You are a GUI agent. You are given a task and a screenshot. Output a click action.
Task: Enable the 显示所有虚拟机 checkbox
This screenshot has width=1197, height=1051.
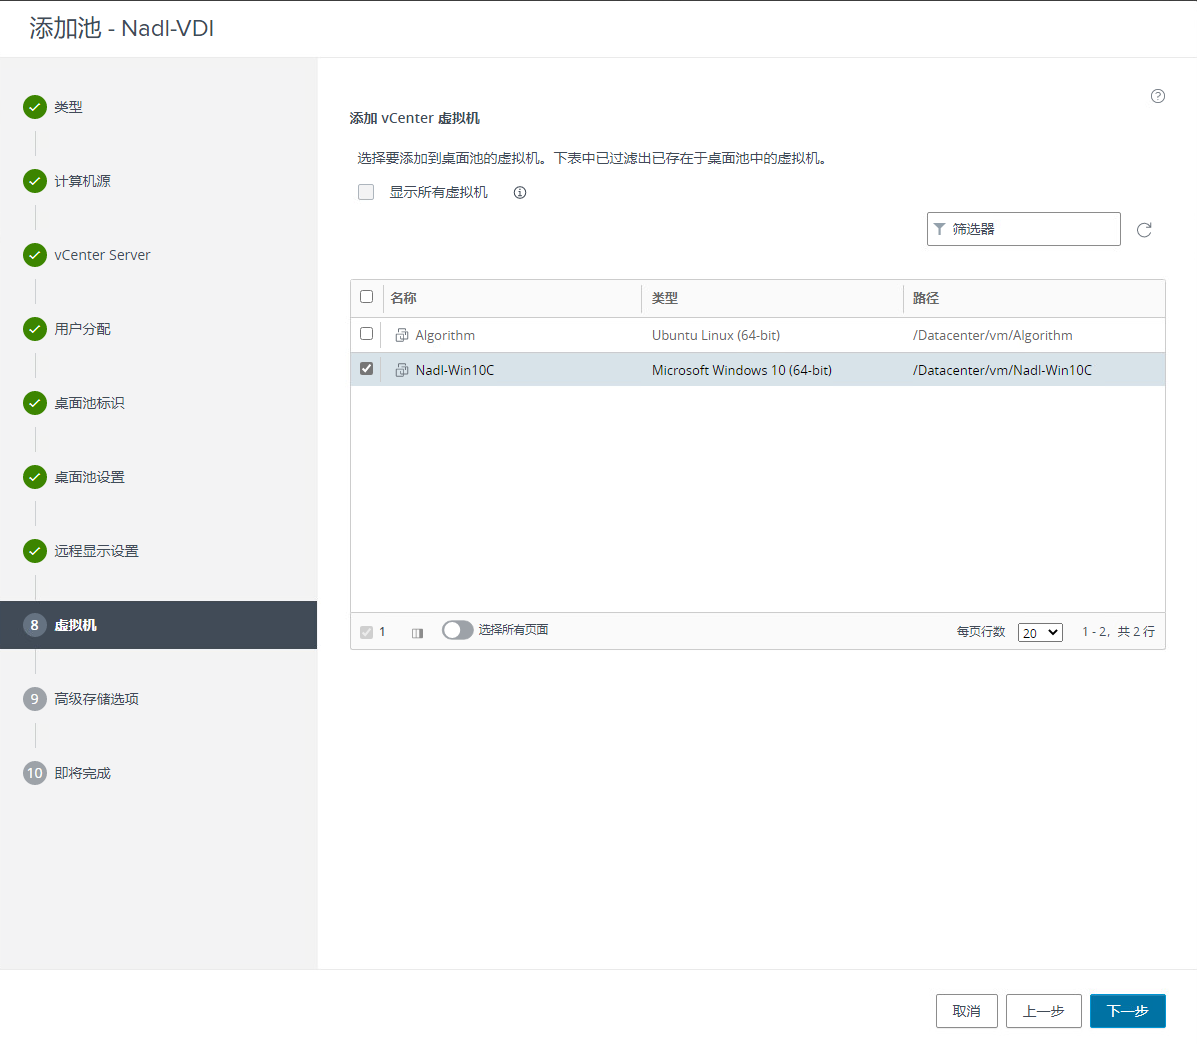pyautogui.click(x=366, y=192)
